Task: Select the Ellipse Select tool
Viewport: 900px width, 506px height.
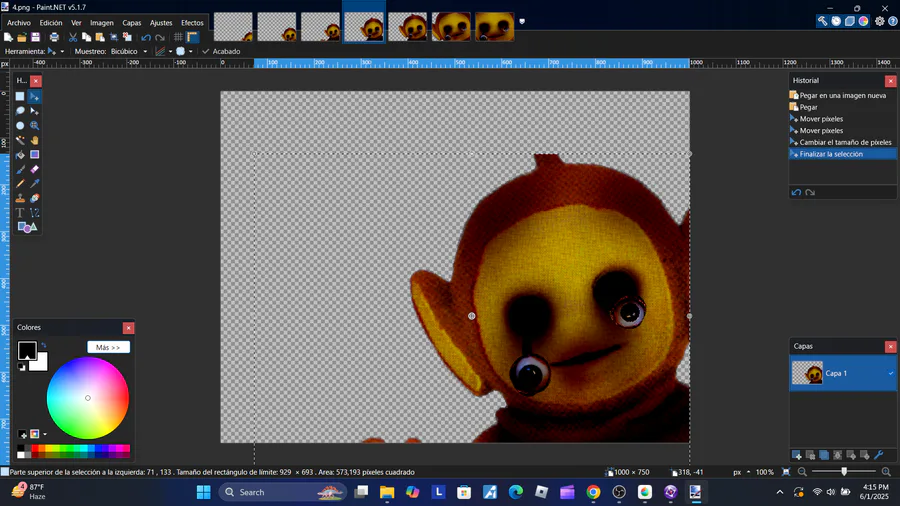Action: tap(20, 126)
